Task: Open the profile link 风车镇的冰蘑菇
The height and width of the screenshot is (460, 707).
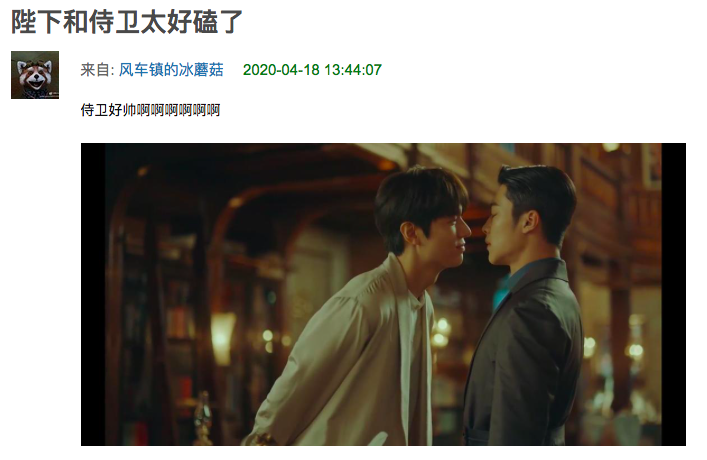Action: [171, 70]
